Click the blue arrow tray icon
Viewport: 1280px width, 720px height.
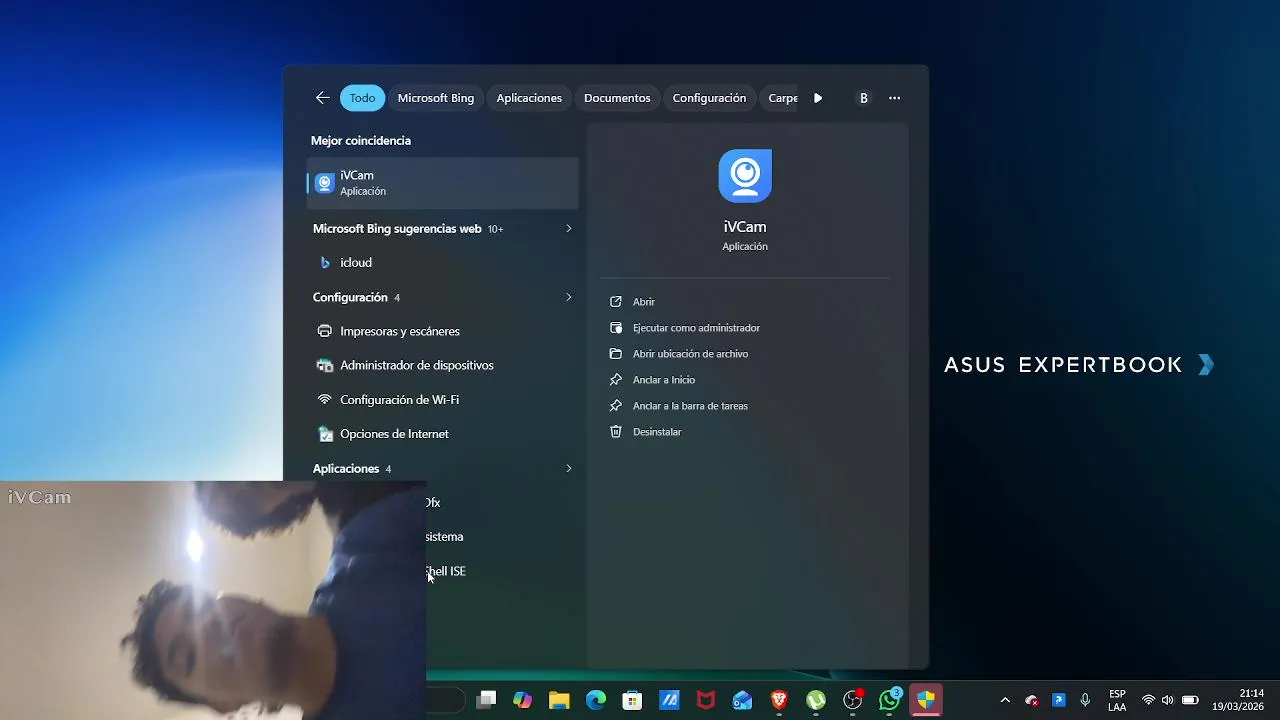coord(1059,700)
